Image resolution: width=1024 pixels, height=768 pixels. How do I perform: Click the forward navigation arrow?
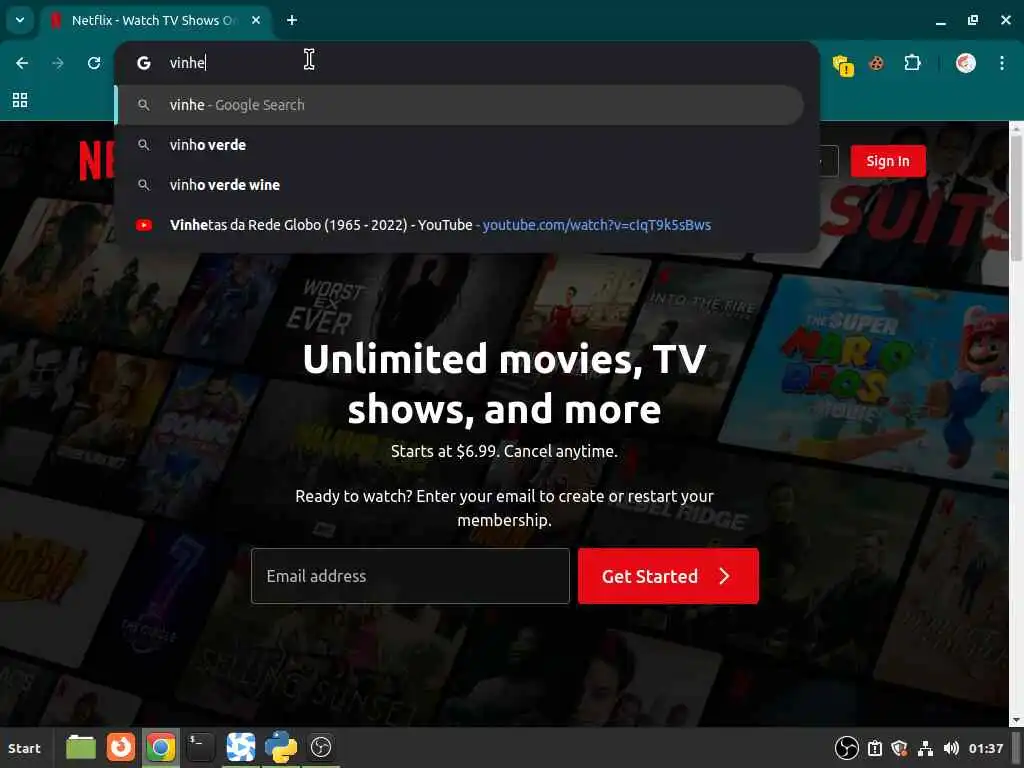point(58,63)
